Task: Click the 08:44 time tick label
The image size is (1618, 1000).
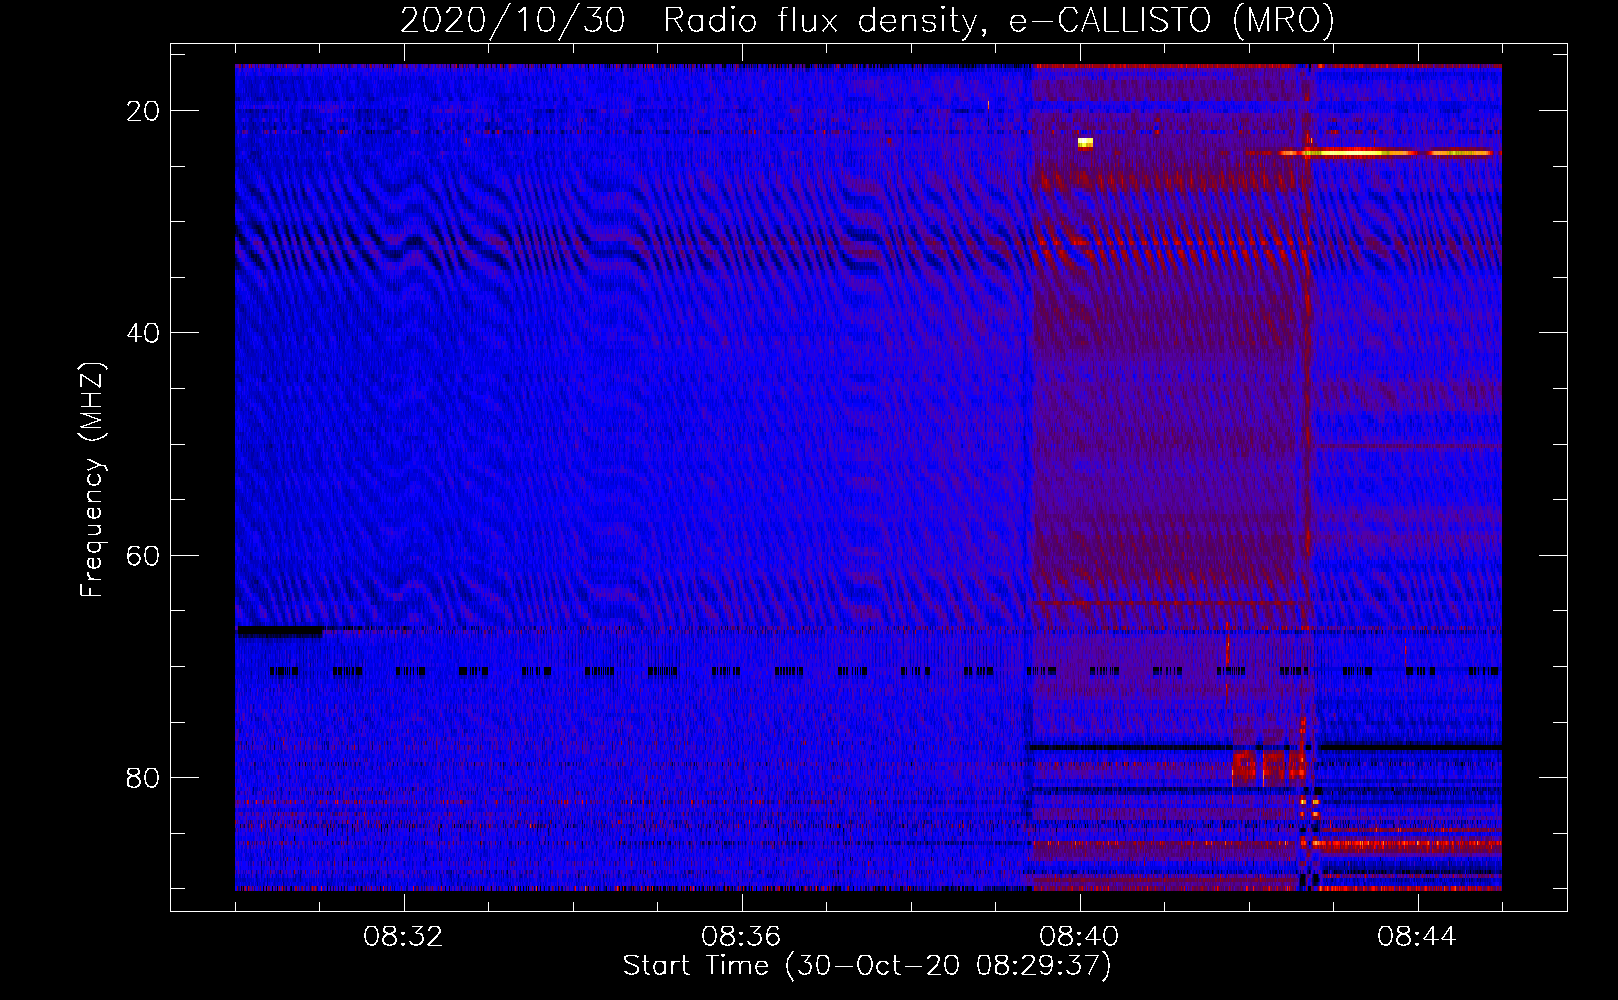Action: pyautogui.click(x=1417, y=937)
